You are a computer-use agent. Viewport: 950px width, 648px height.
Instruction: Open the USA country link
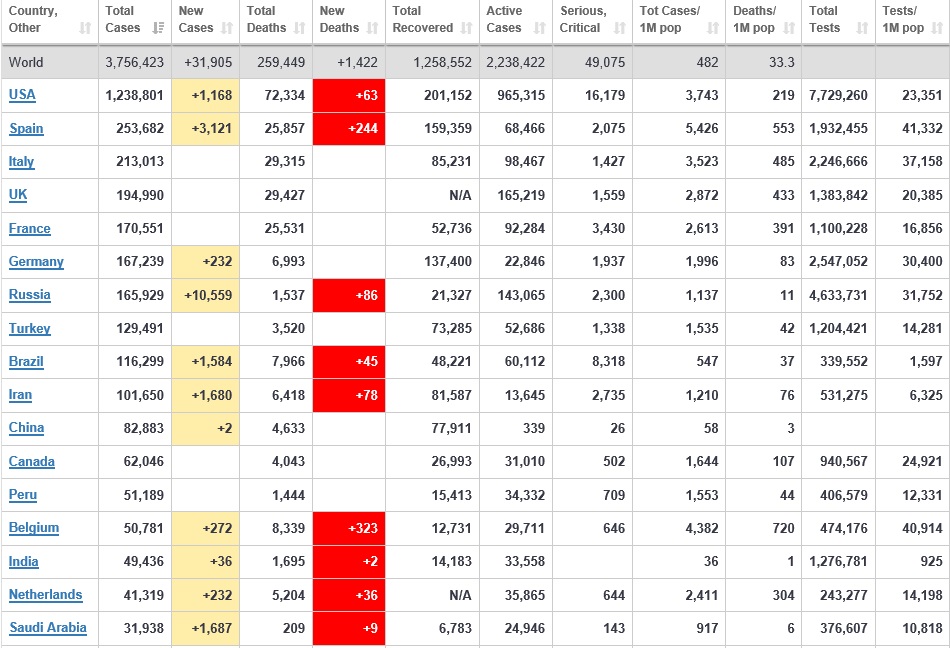[22, 95]
